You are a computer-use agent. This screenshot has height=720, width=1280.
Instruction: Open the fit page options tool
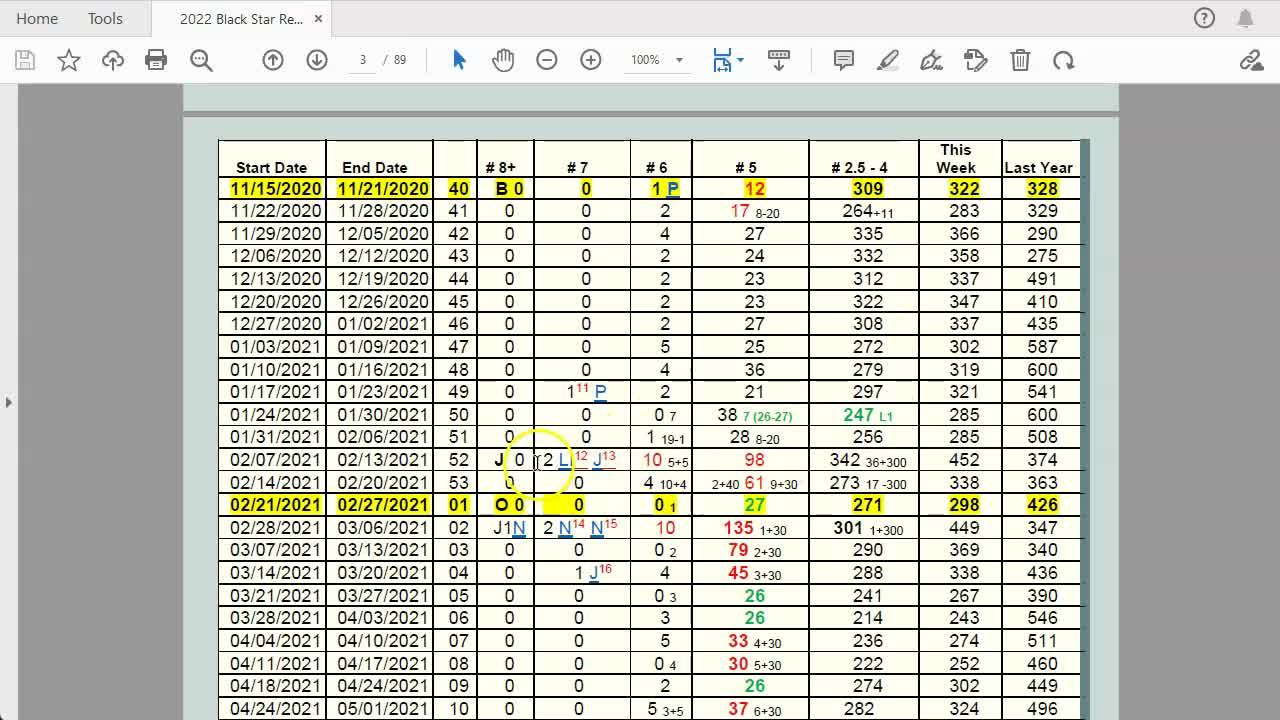point(722,60)
